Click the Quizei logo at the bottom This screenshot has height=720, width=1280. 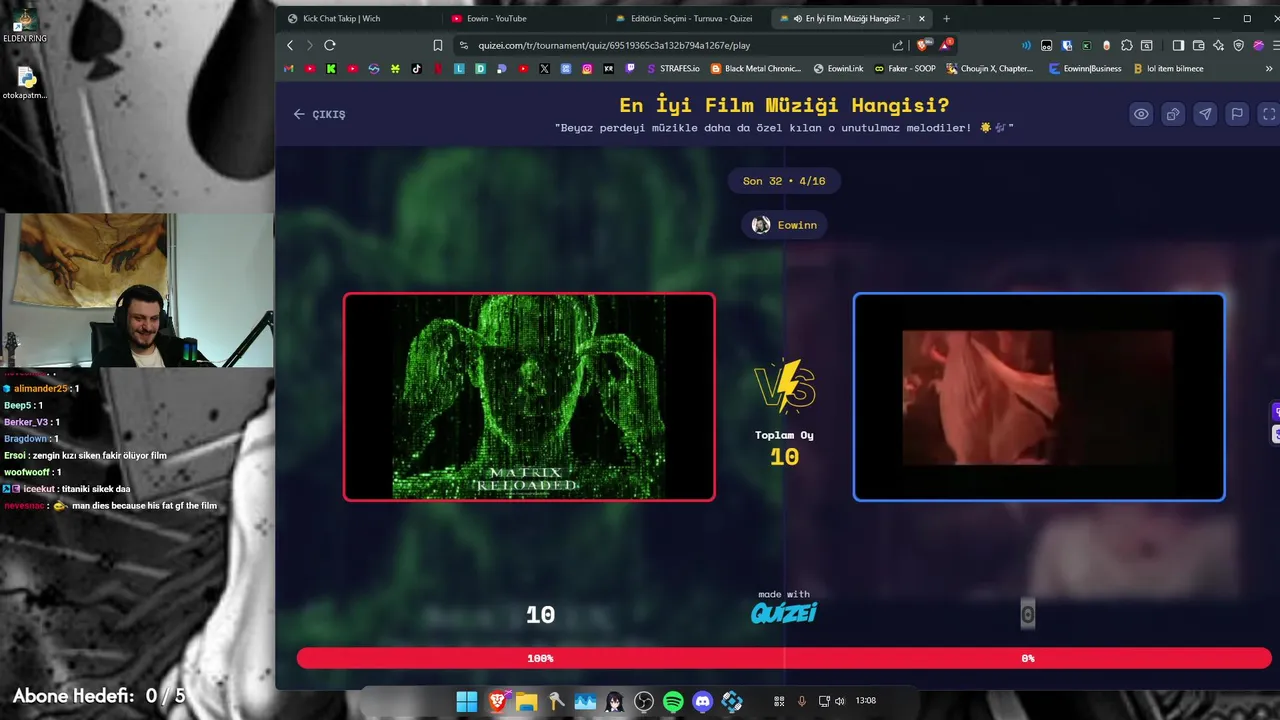(784, 613)
